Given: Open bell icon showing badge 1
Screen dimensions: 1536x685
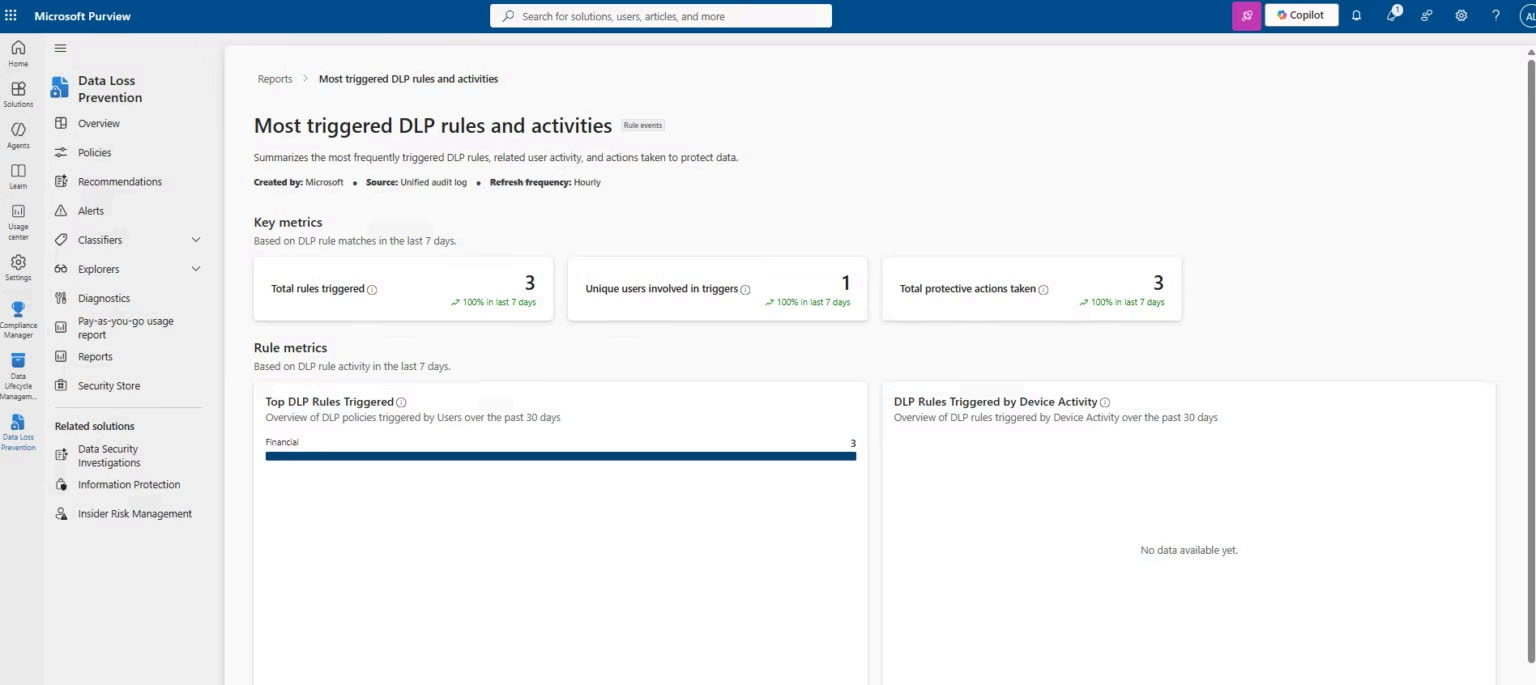Looking at the screenshot, I should pos(1392,15).
